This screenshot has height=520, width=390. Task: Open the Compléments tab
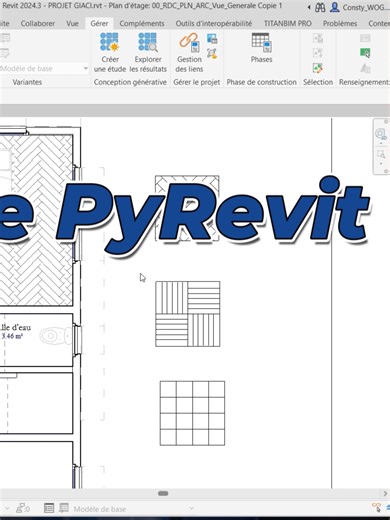click(x=142, y=23)
